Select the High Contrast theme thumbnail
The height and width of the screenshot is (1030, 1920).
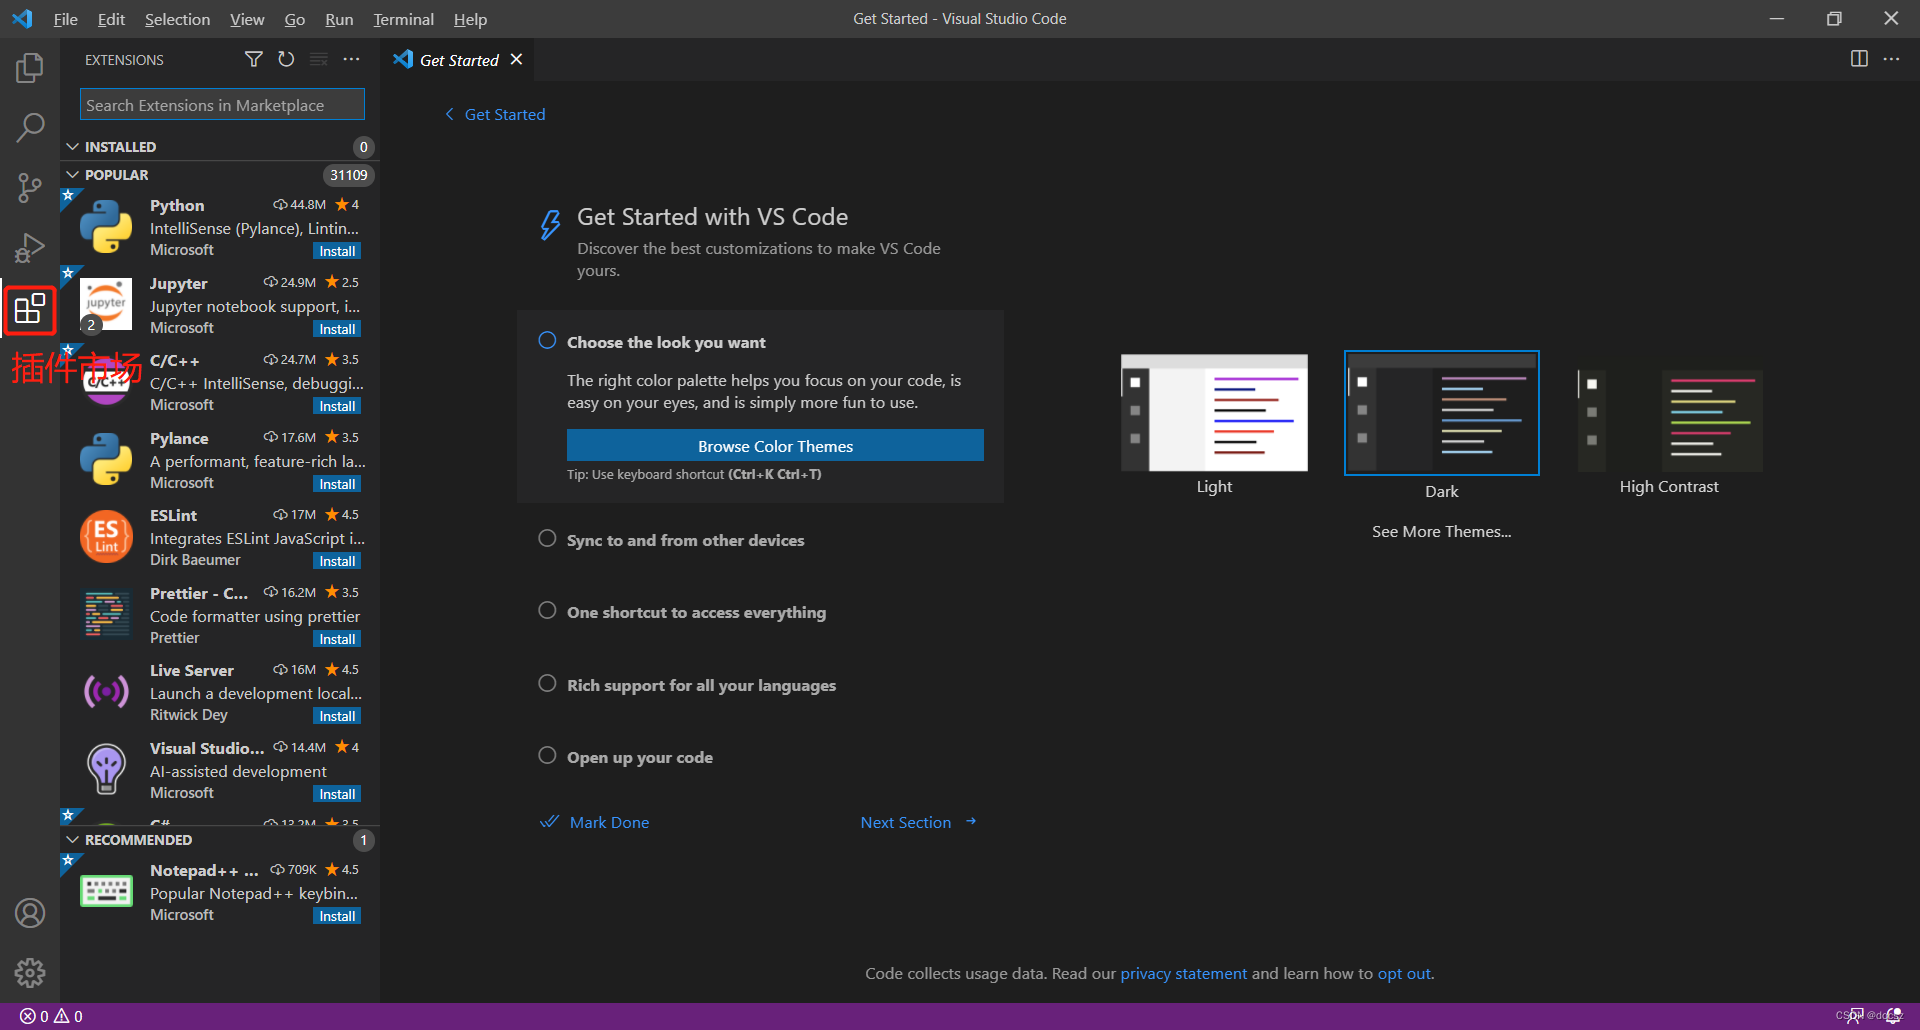(1669, 420)
